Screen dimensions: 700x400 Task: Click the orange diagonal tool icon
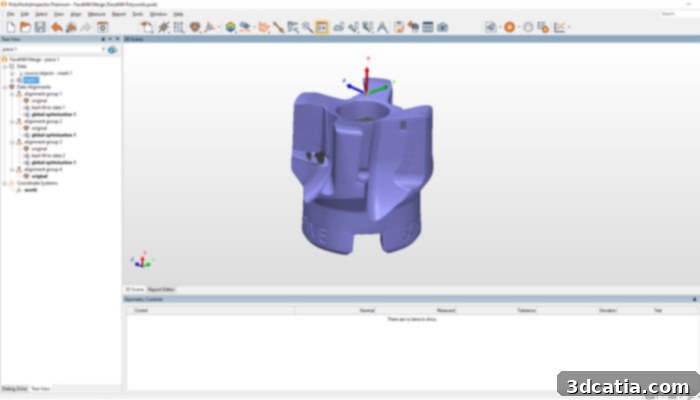pos(279,27)
